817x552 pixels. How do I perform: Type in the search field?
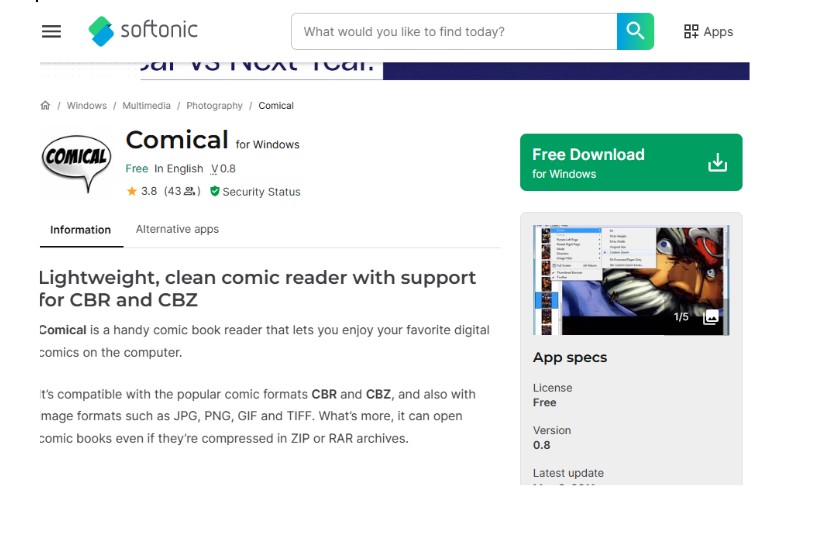pos(455,32)
